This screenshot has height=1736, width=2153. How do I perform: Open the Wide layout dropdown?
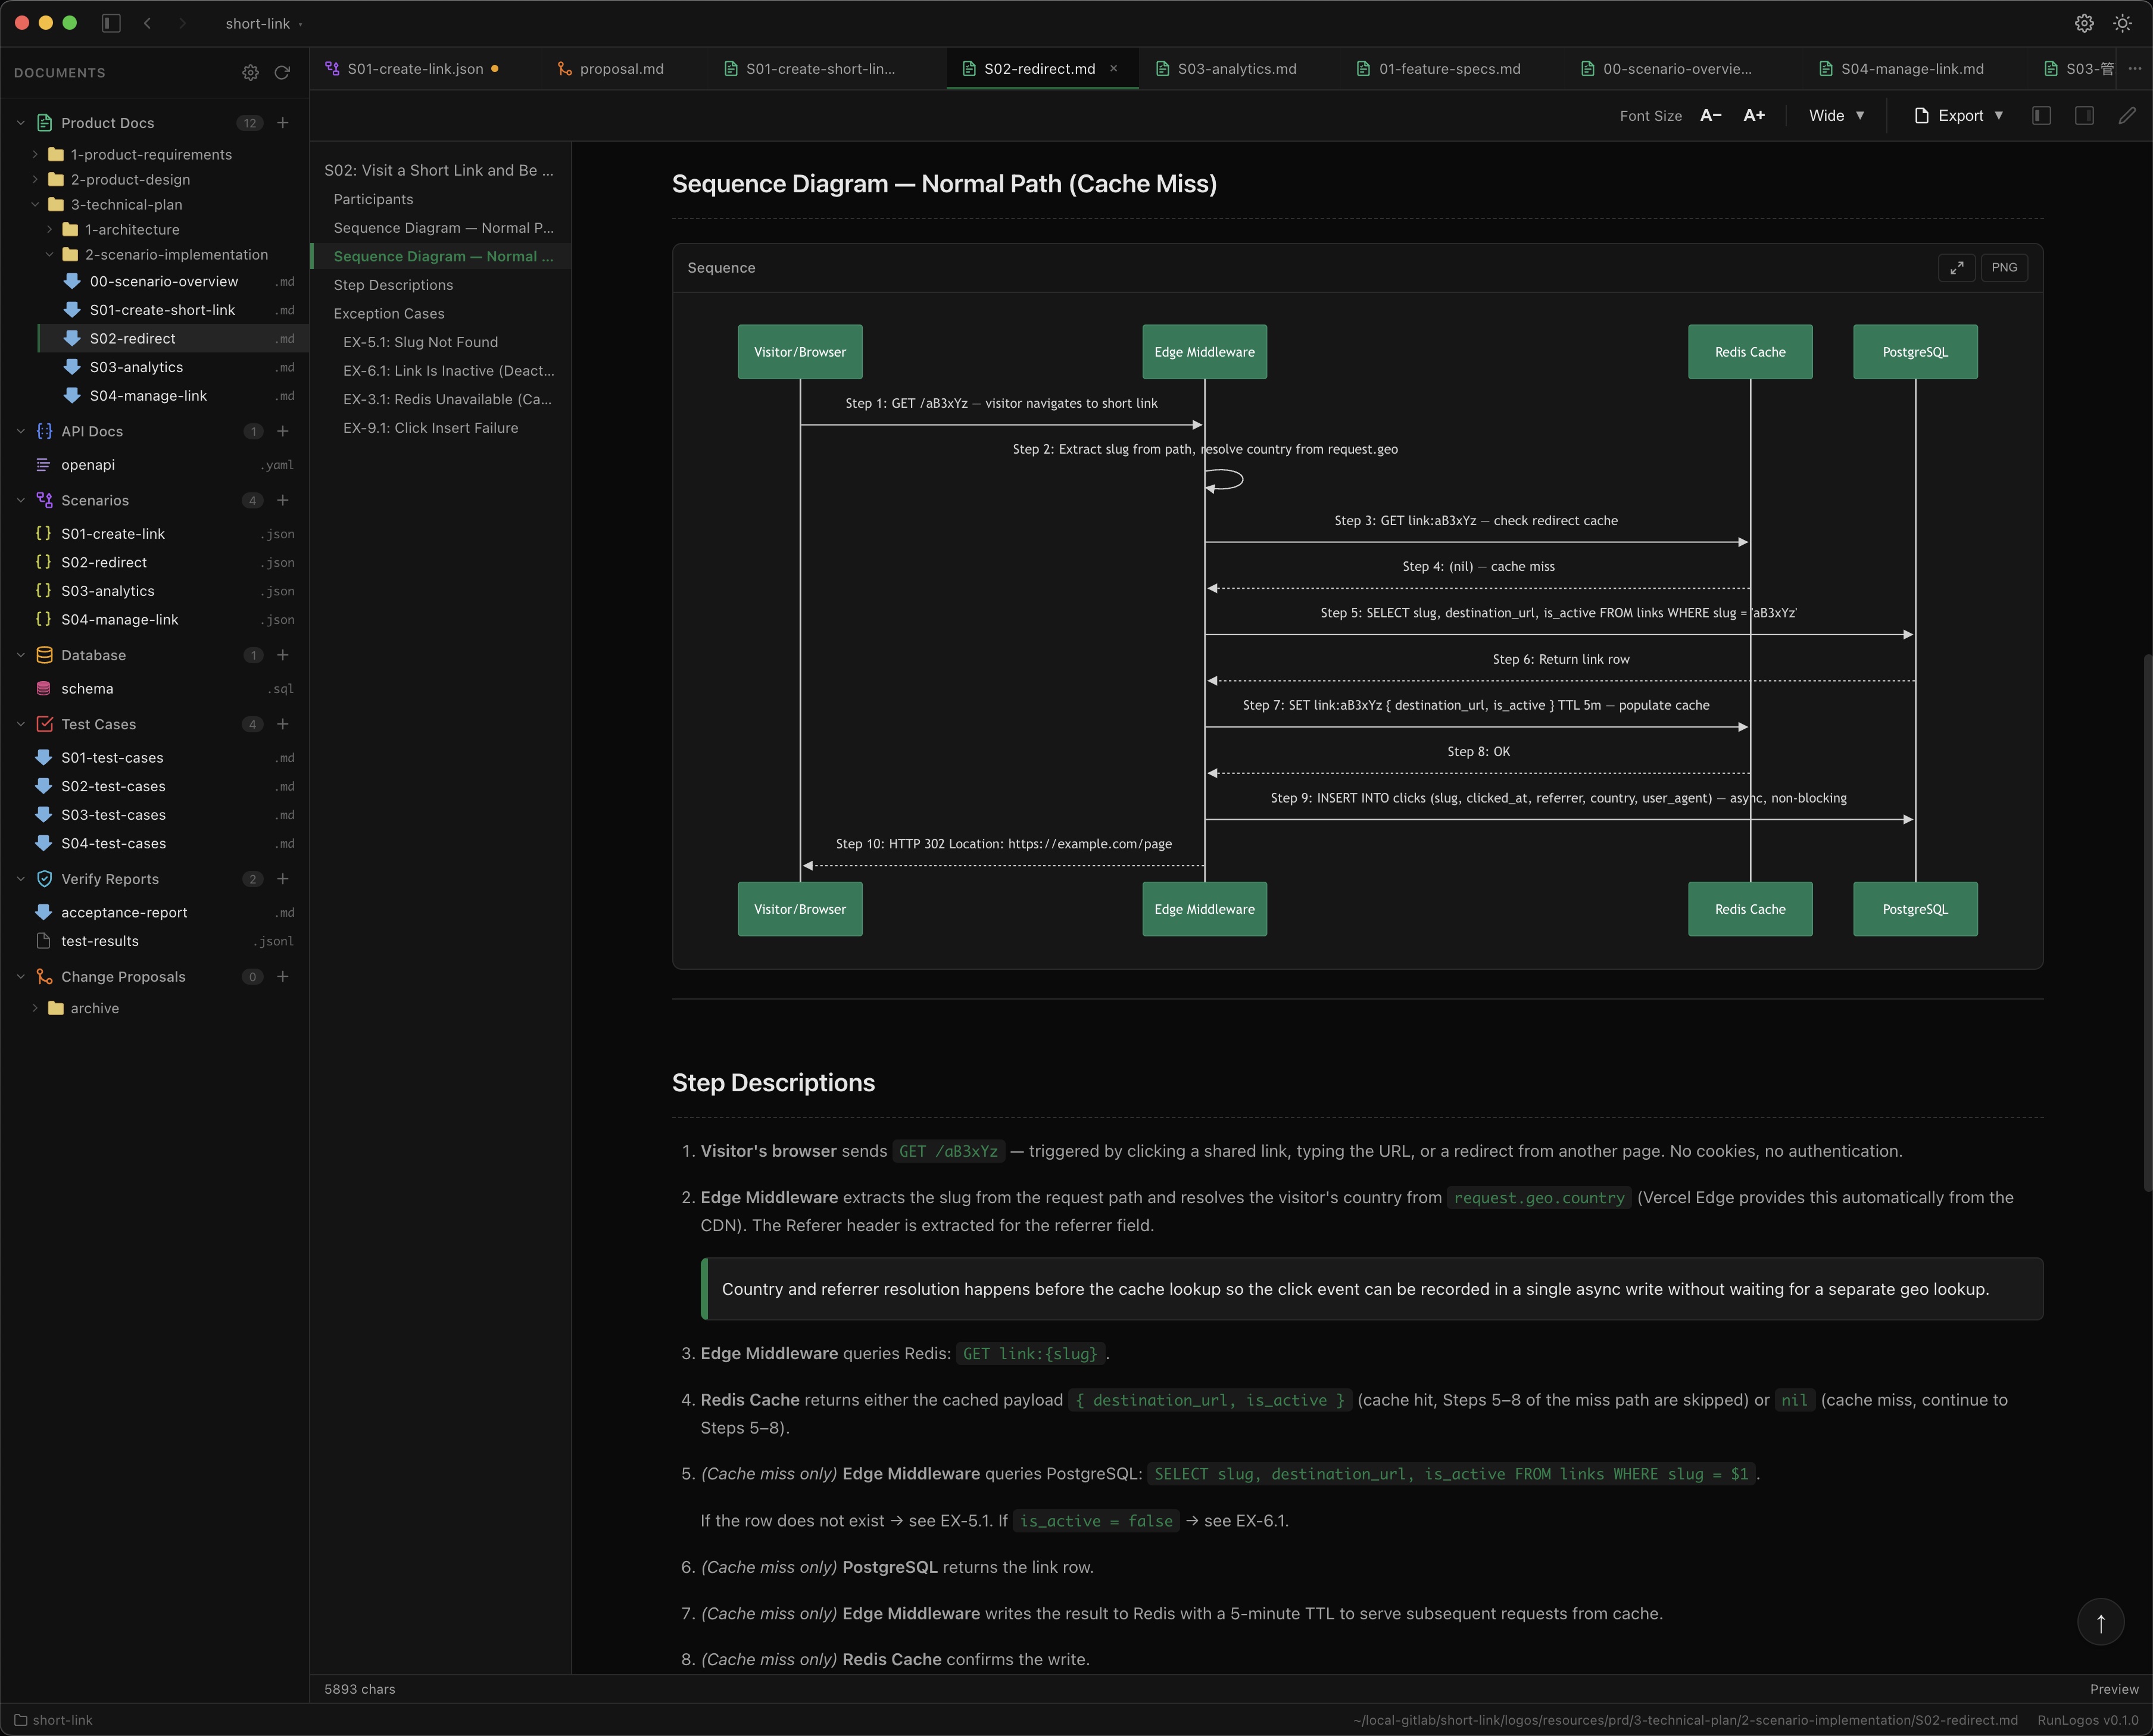[1834, 115]
